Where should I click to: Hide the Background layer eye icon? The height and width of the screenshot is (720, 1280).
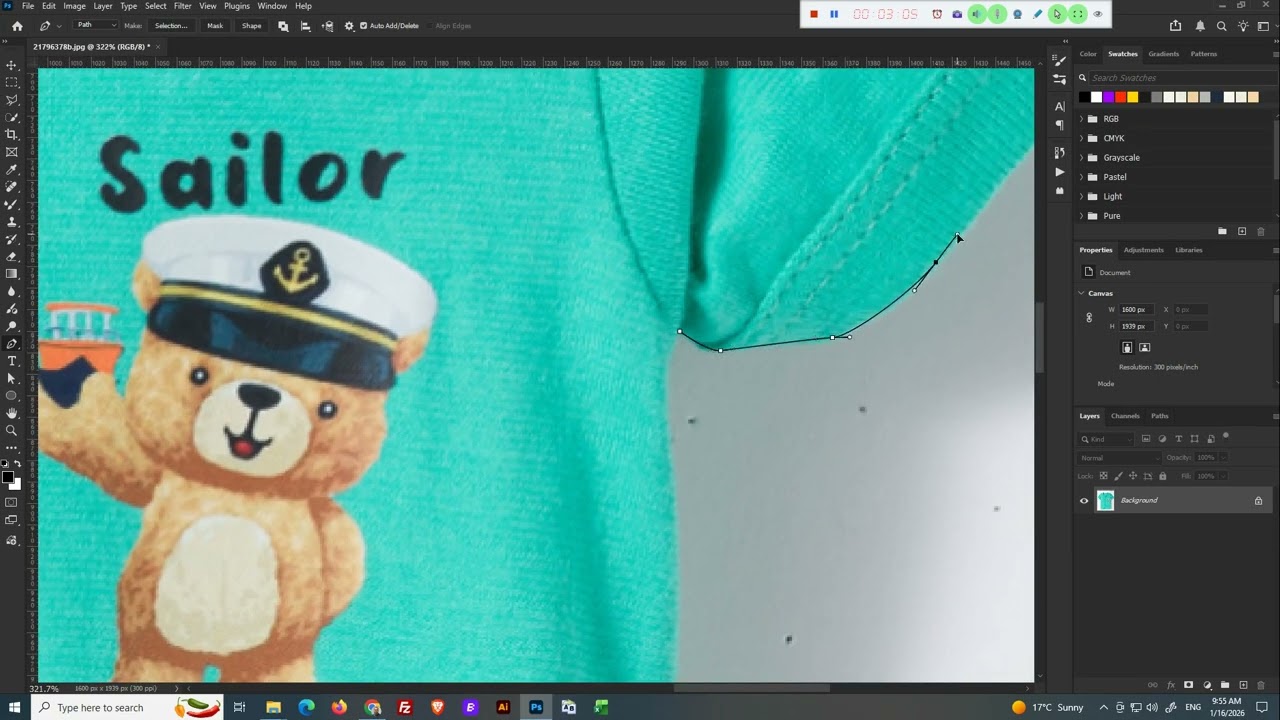1084,501
